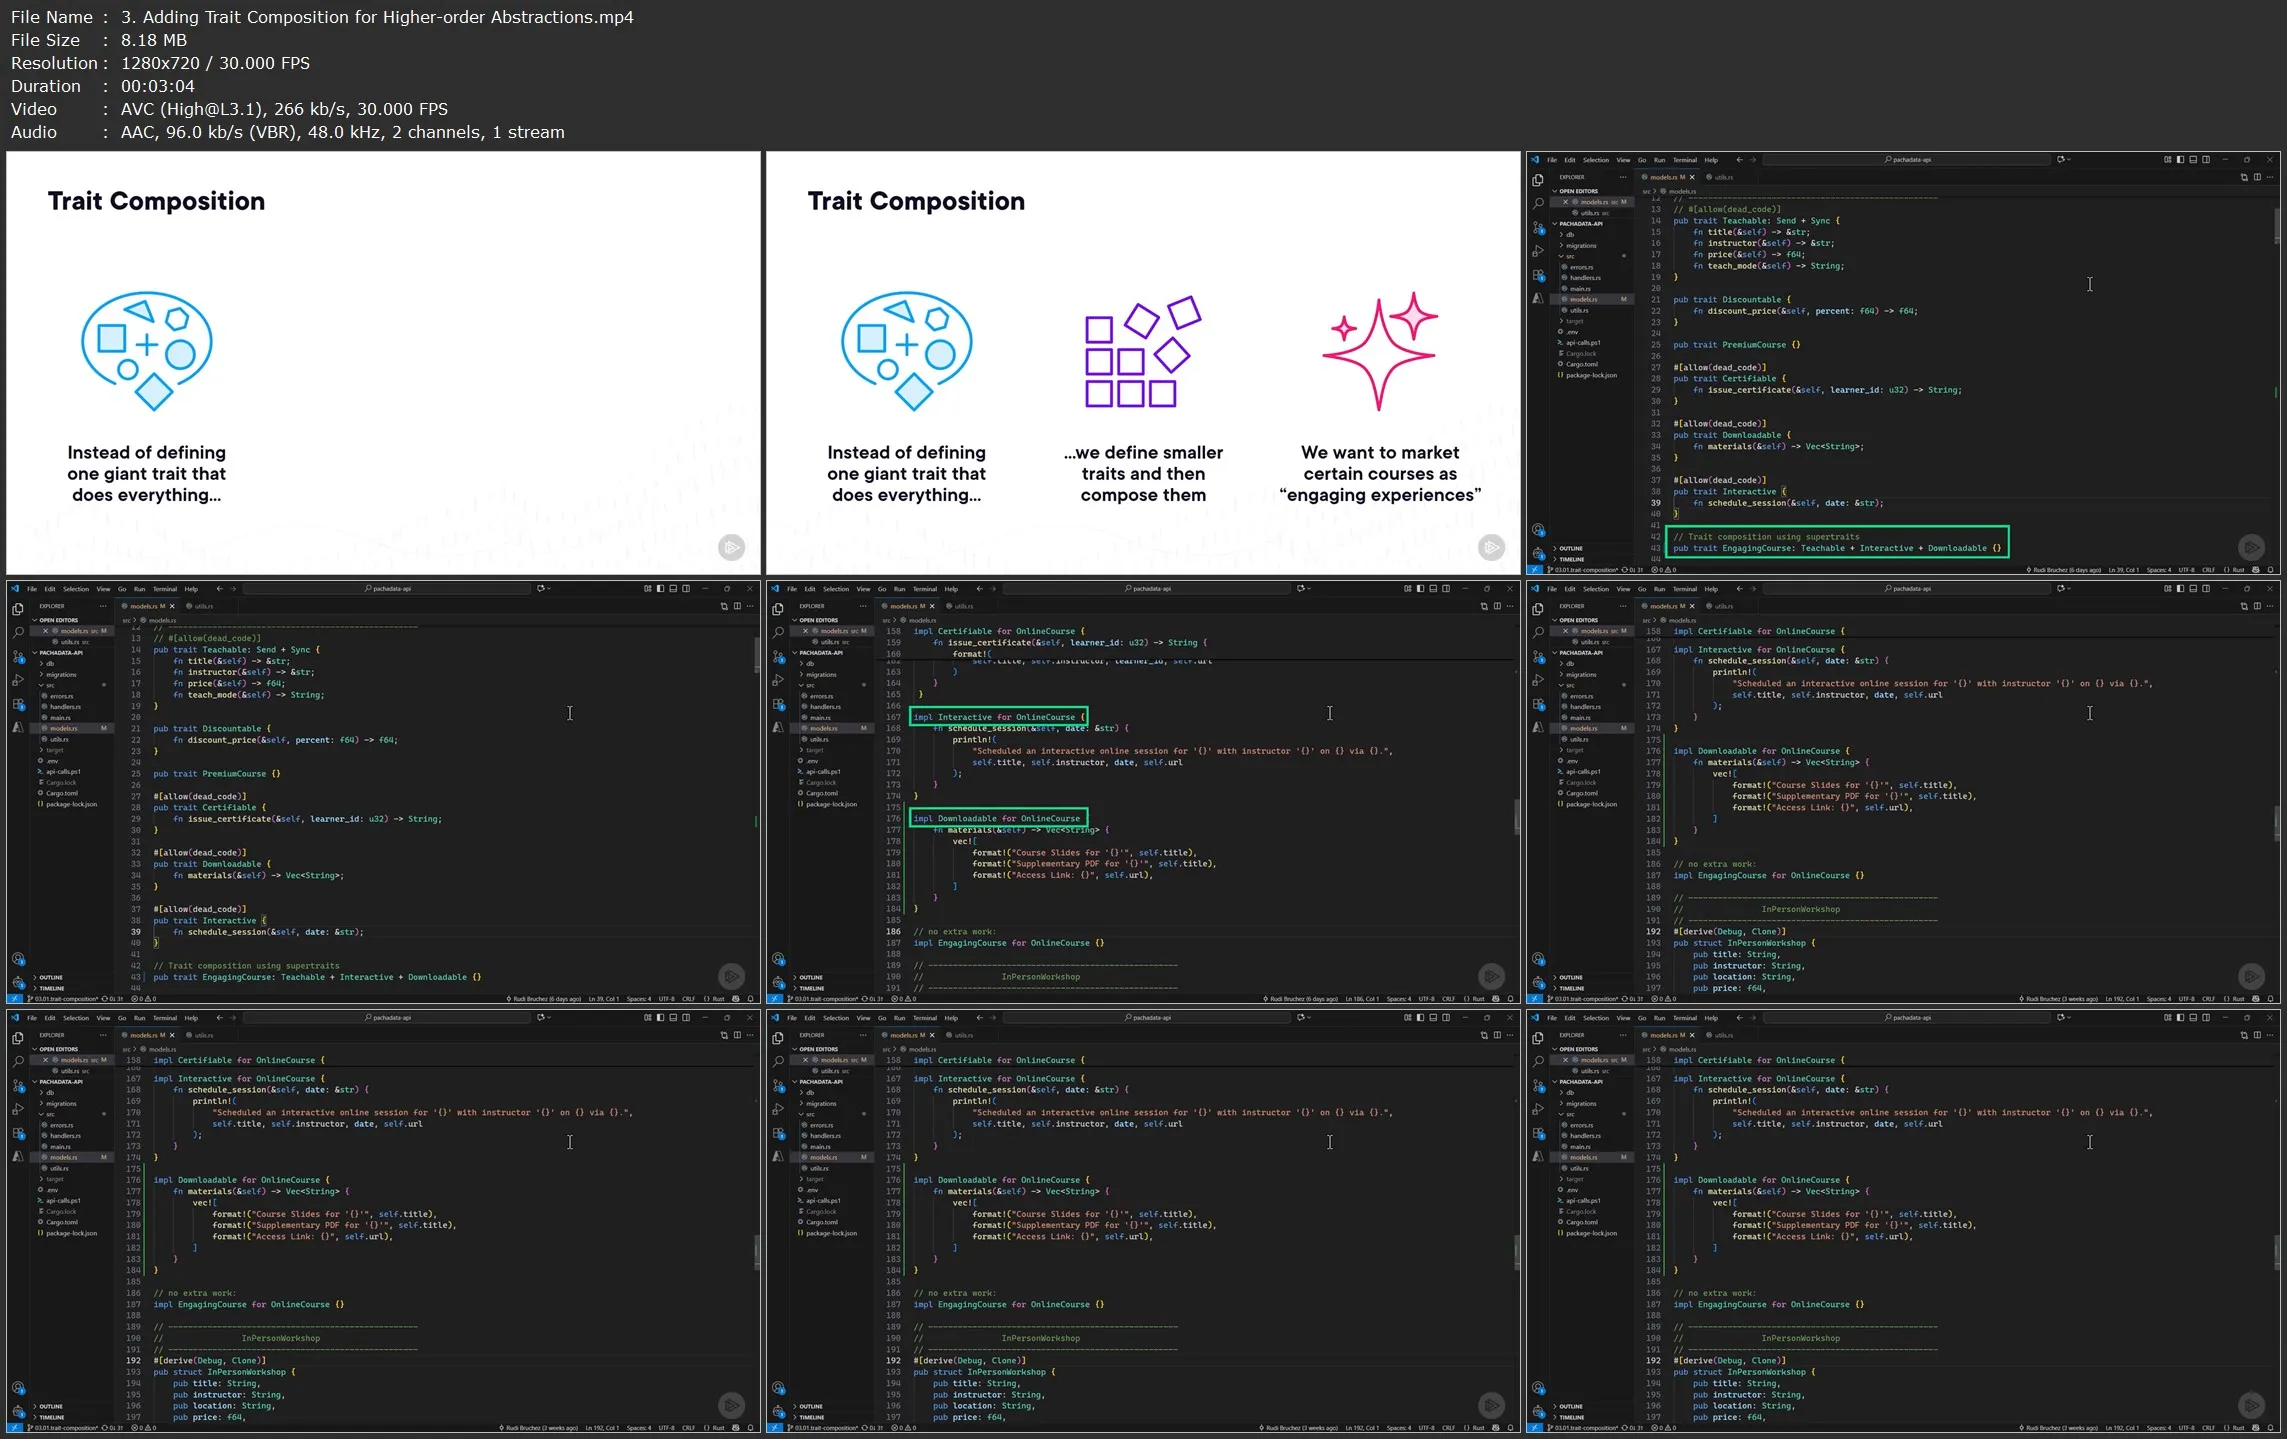Click Run and Debug icon in top-right frame

[x=1538, y=251]
